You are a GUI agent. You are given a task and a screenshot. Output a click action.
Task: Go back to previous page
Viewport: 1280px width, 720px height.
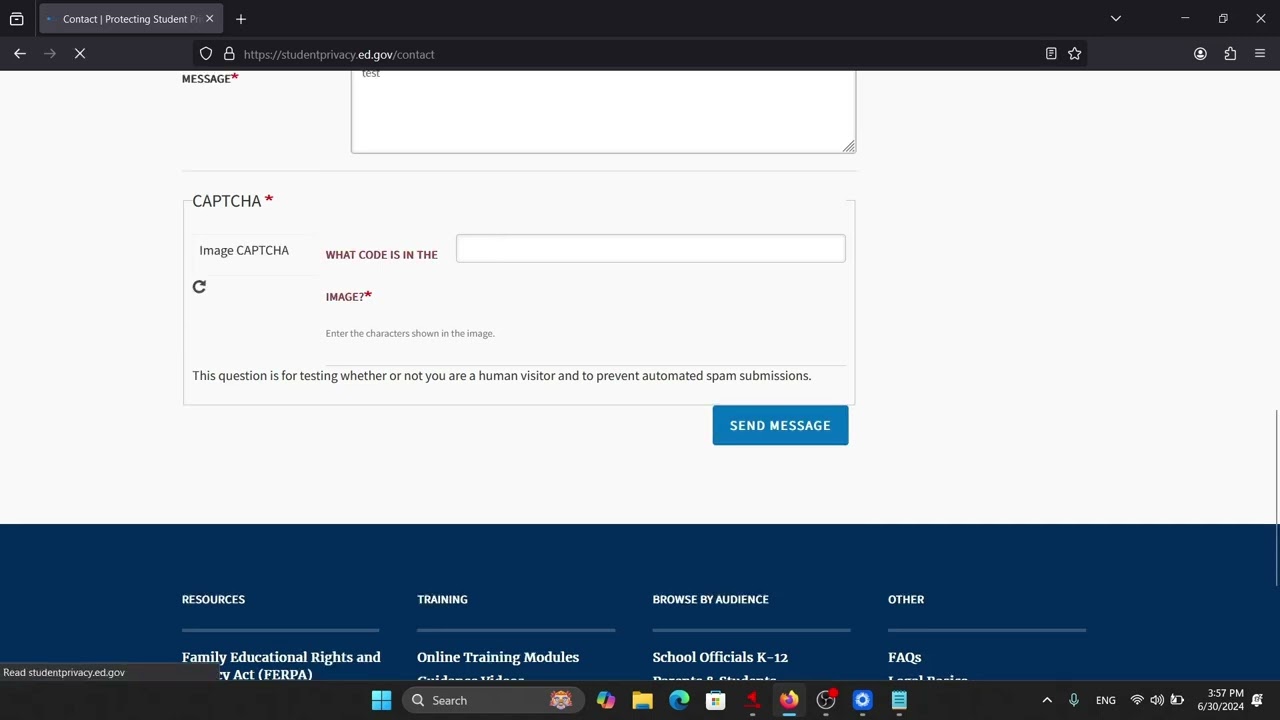pos(20,54)
